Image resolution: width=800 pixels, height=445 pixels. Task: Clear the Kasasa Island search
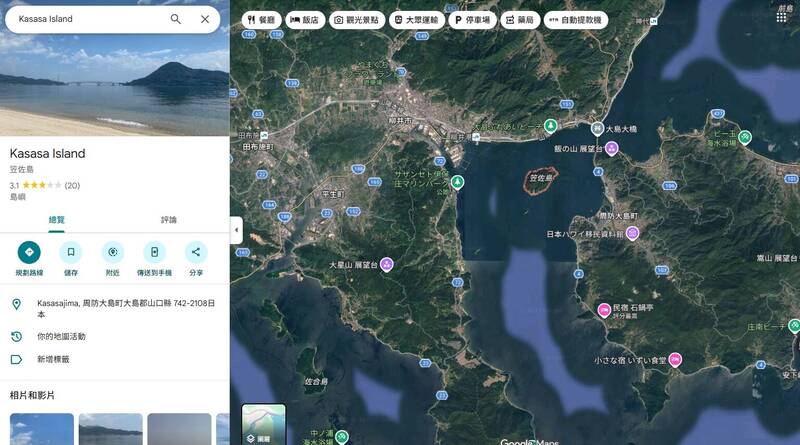click(205, 19)
